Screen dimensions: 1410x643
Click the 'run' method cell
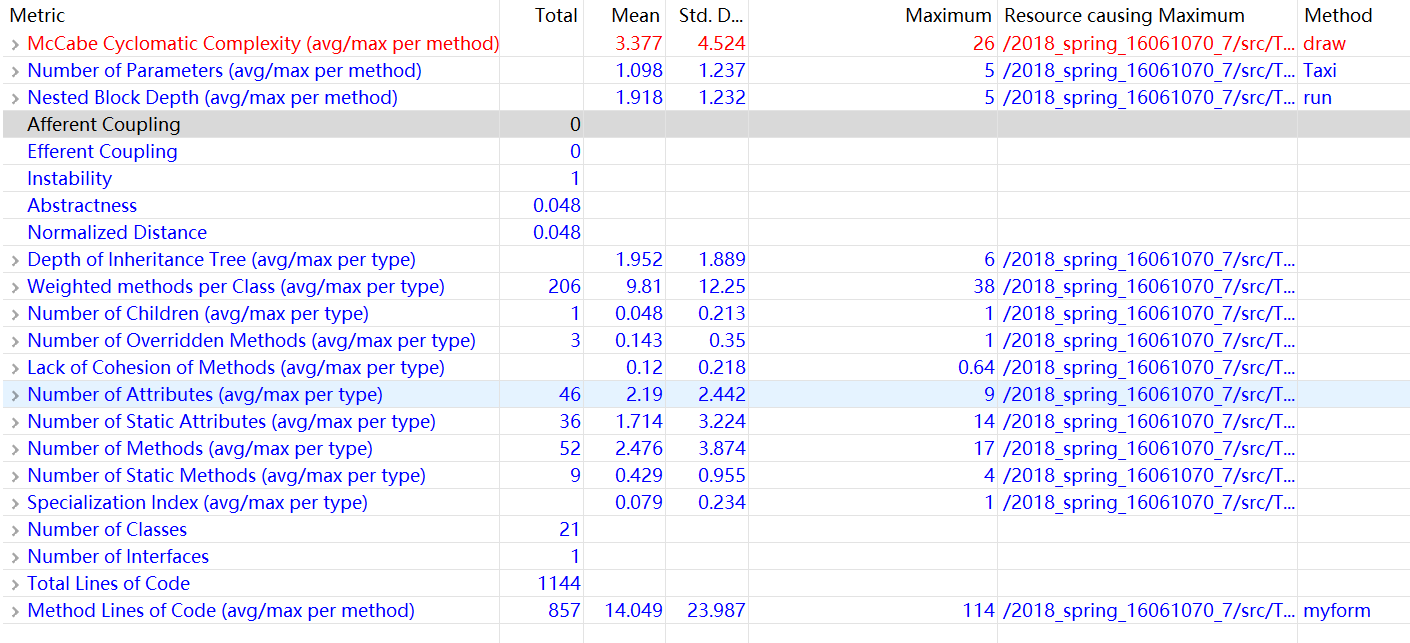[x=1317, y=98]
